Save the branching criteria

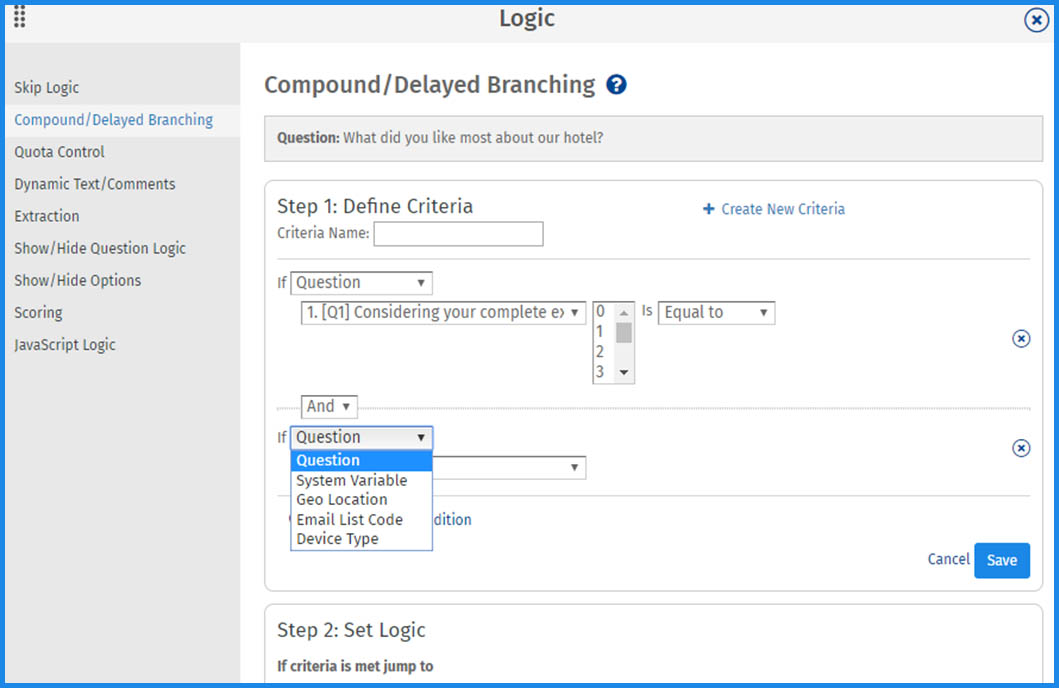(1001, 560)
